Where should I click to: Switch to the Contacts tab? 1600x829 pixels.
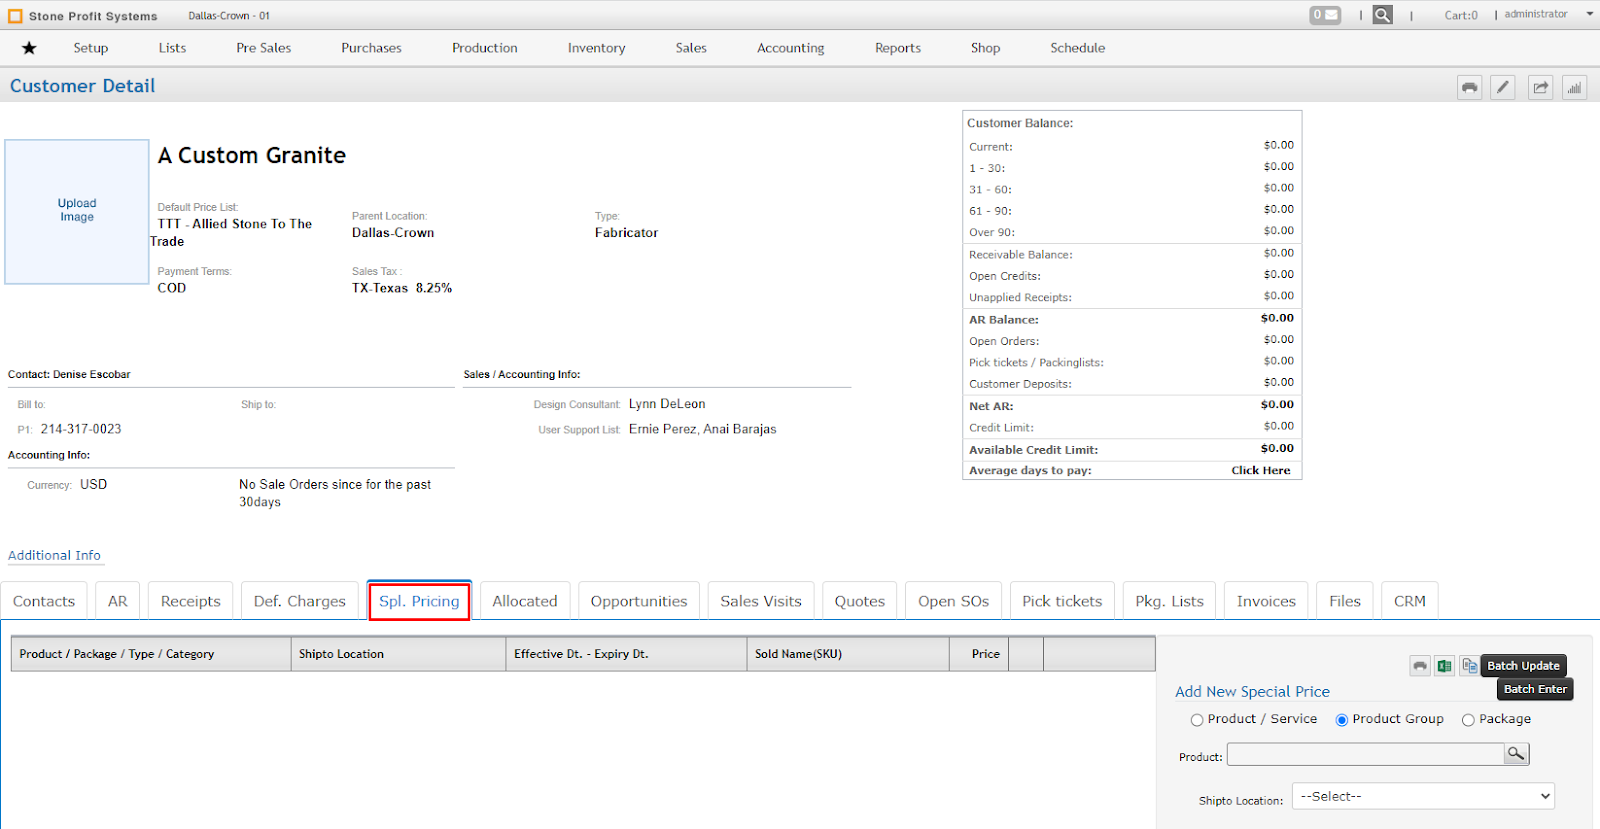coord(44,601)
